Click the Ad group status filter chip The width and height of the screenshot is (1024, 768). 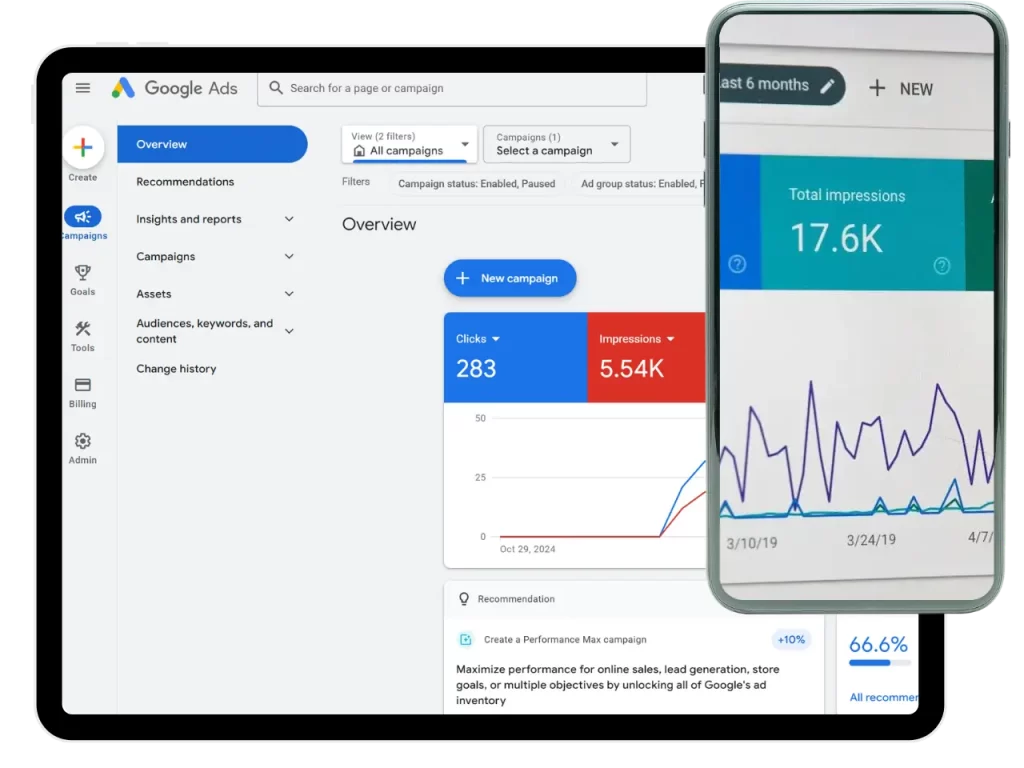coord(641,184)
